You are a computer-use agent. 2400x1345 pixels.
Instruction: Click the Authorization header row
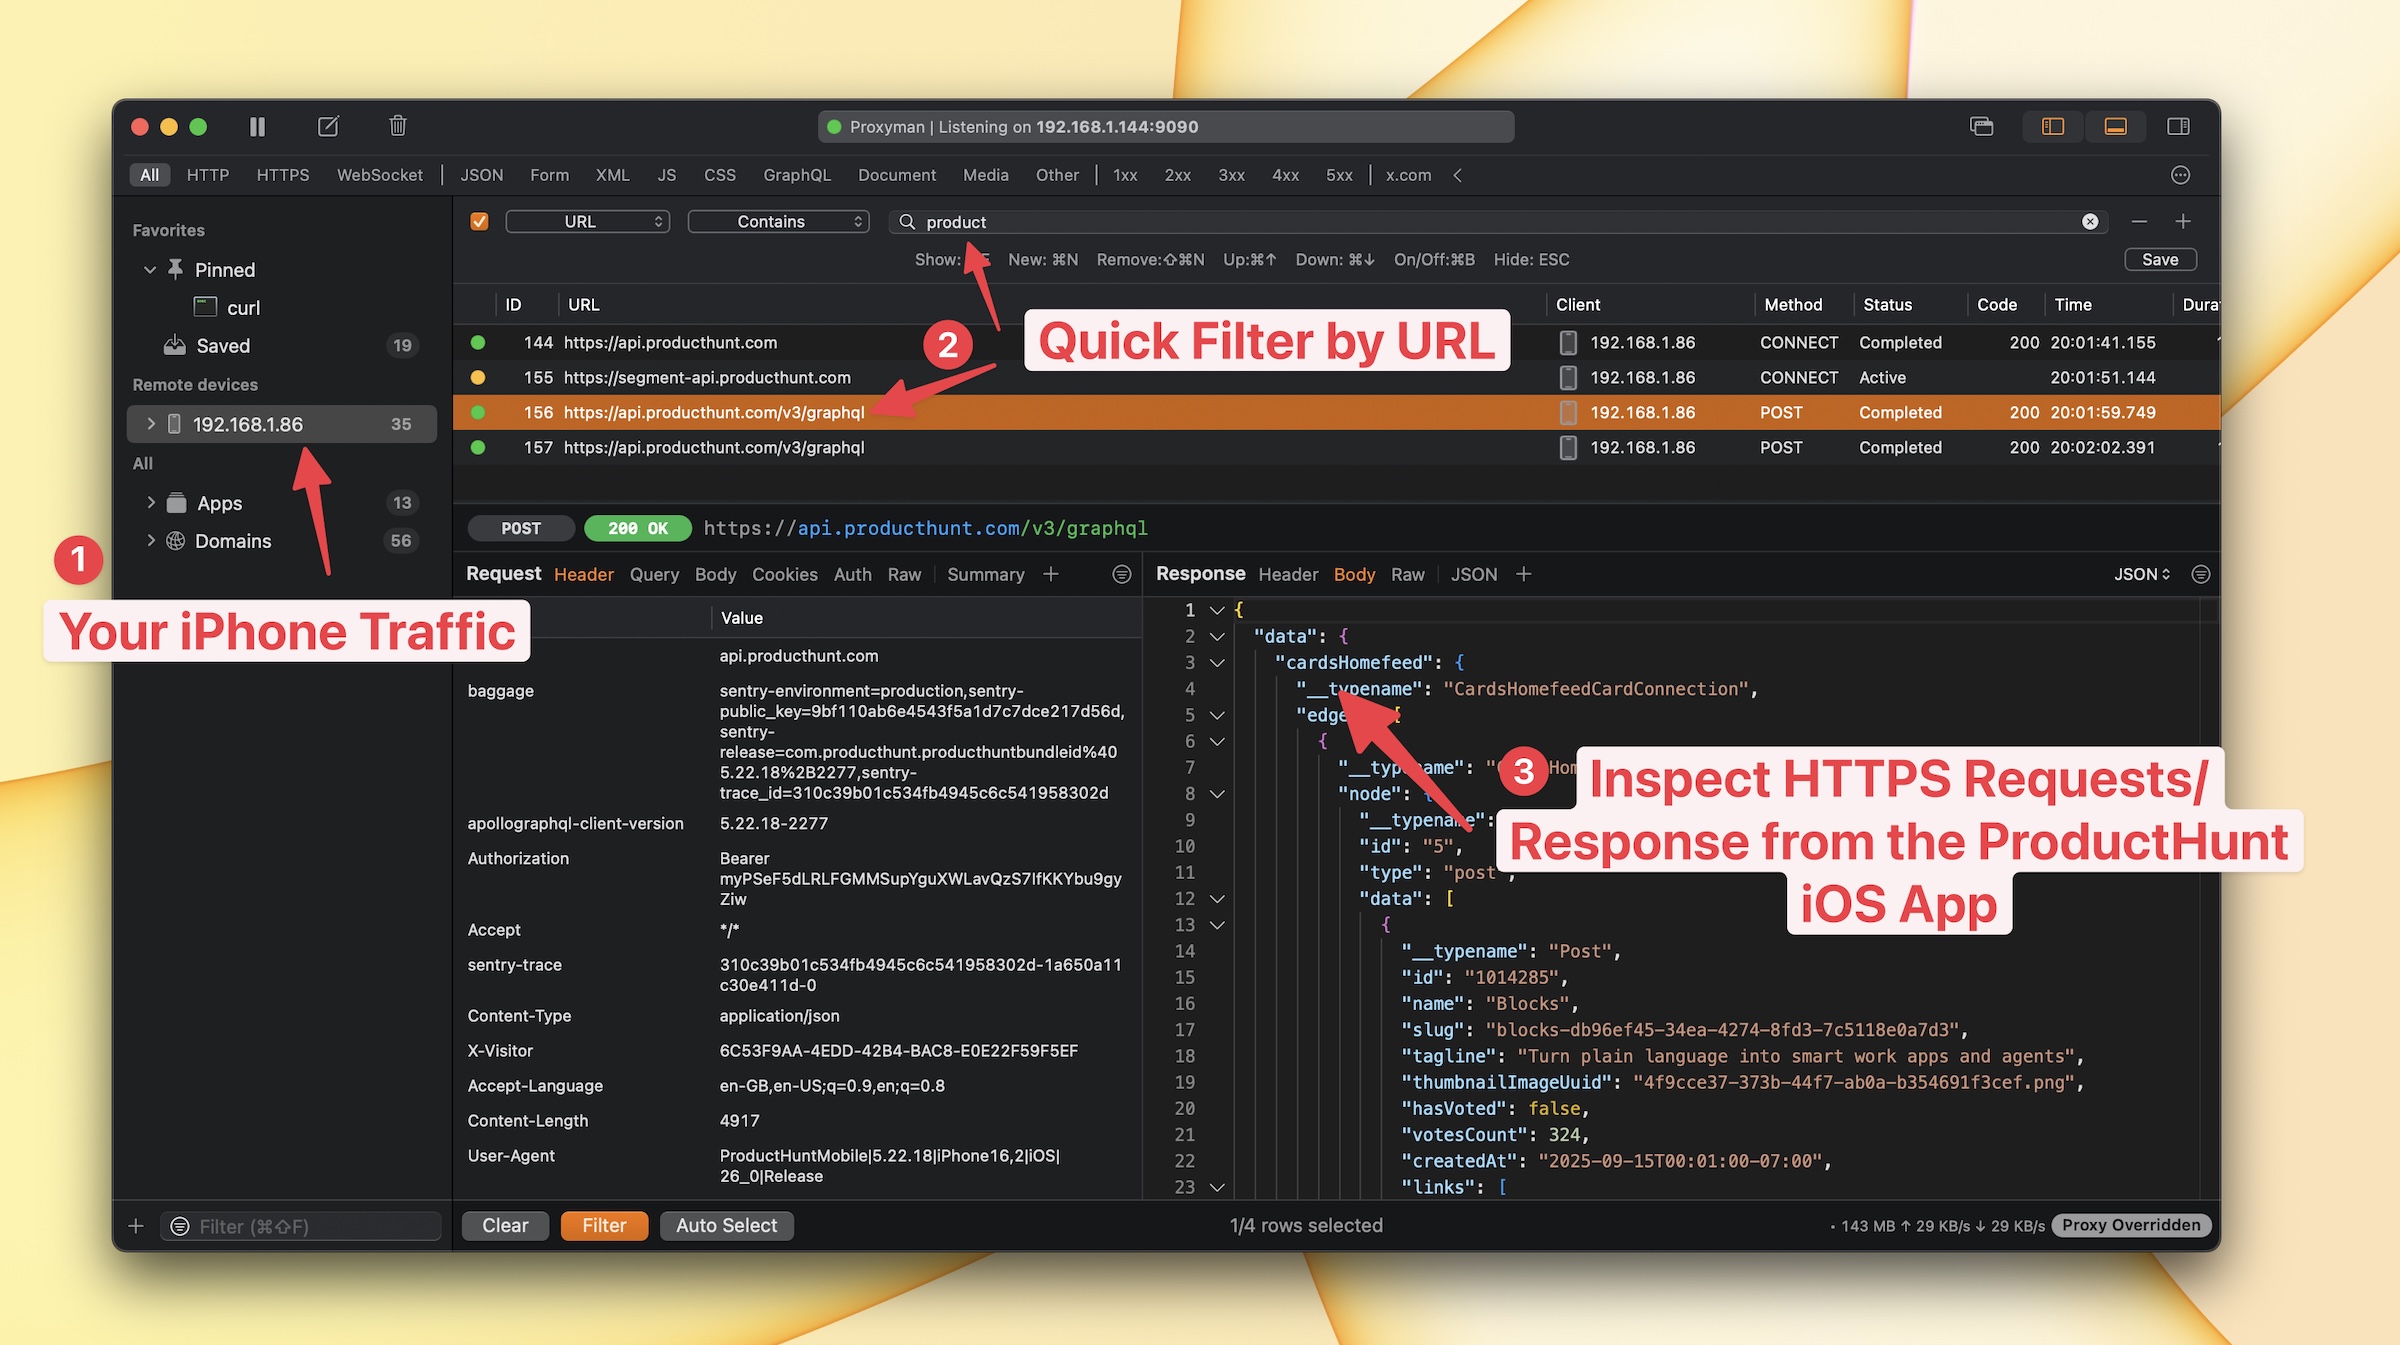[797, 878]
